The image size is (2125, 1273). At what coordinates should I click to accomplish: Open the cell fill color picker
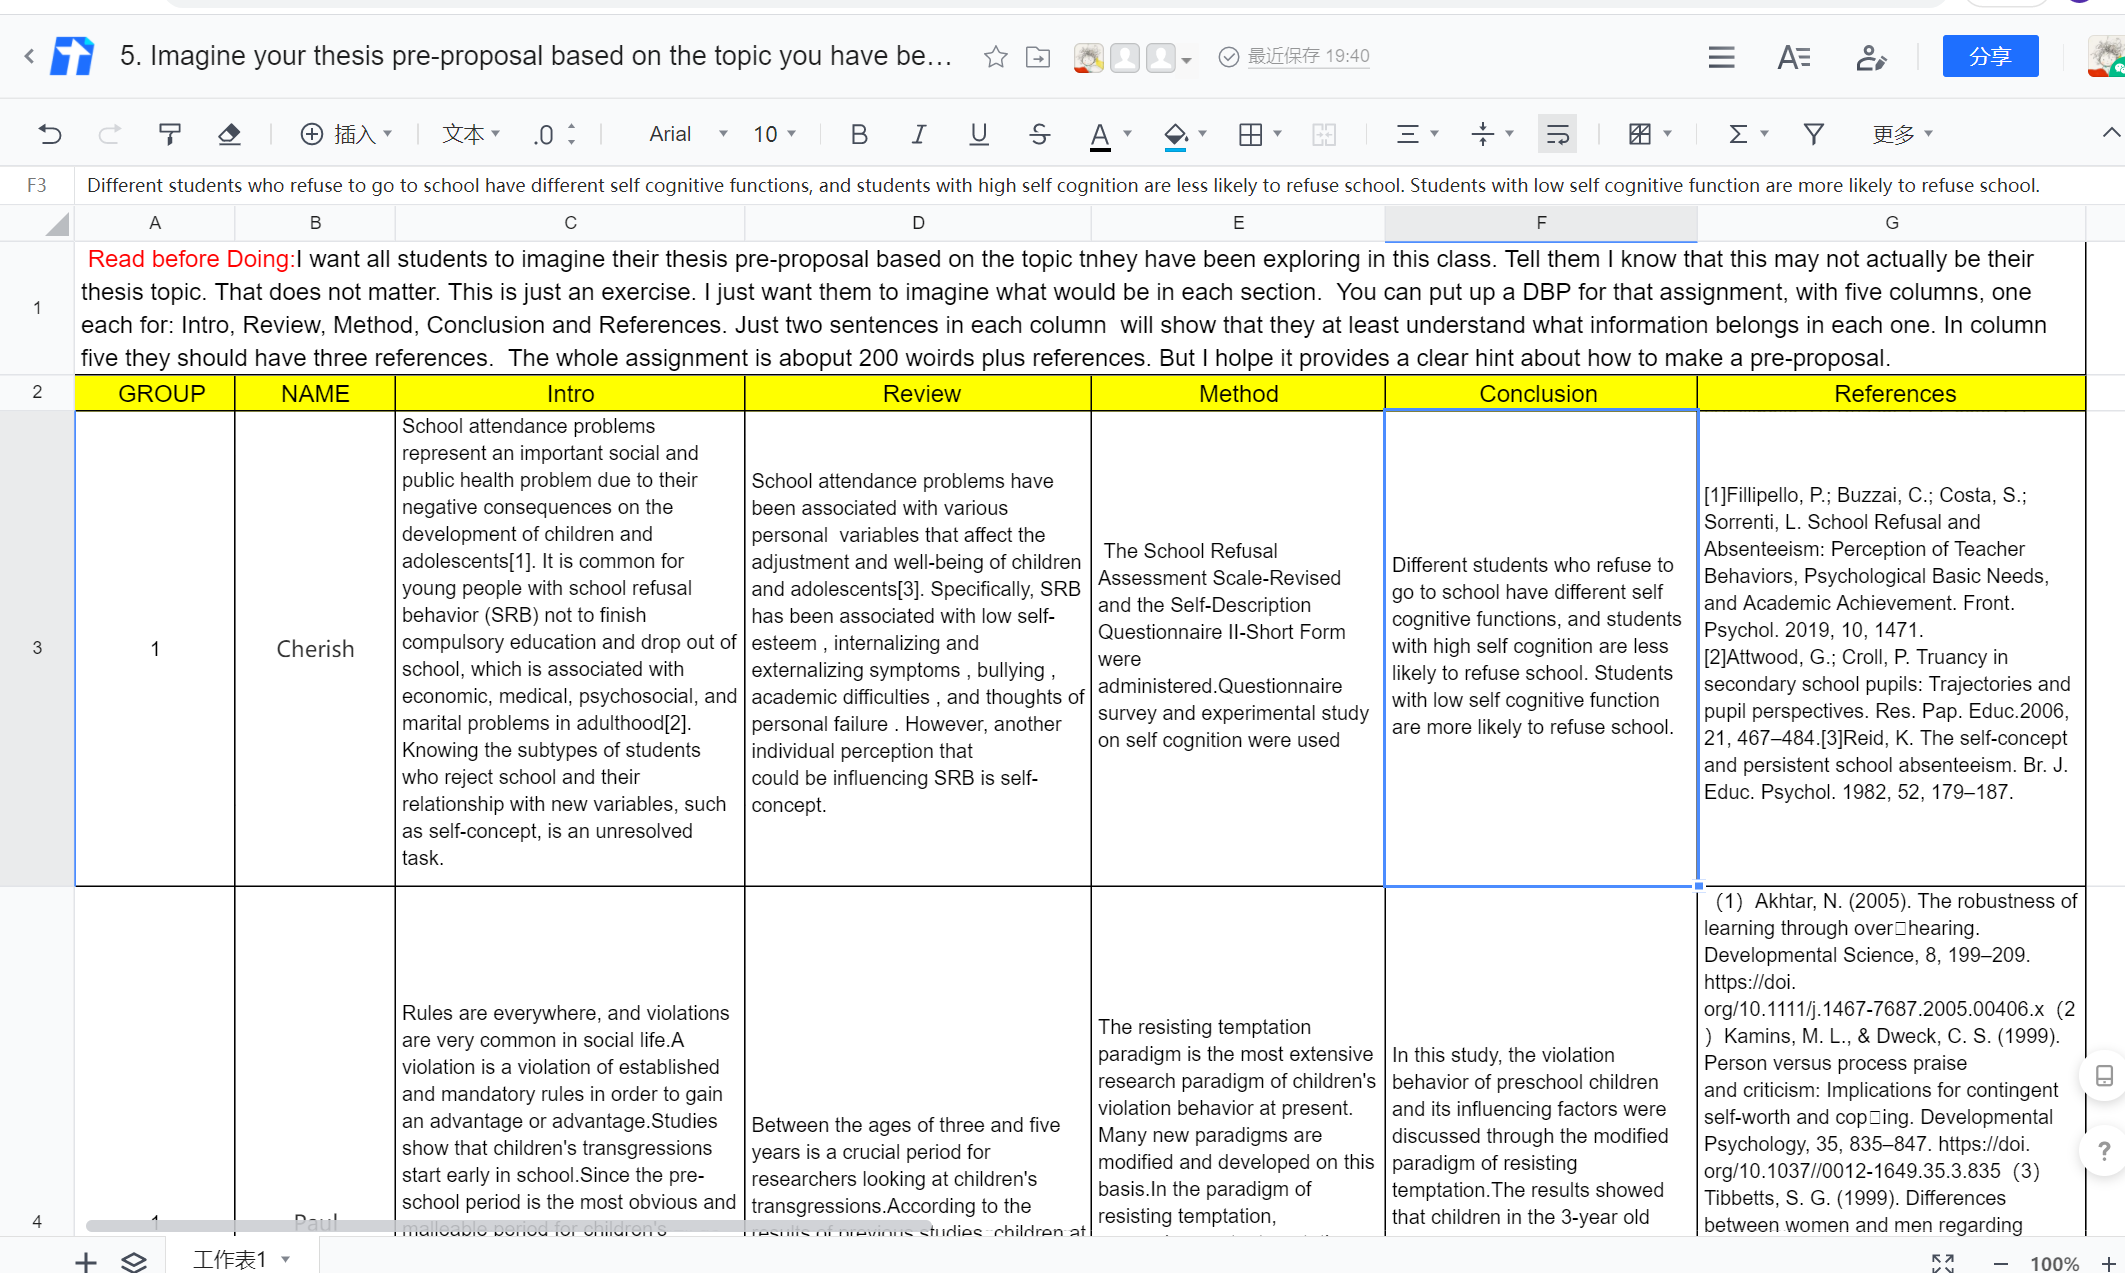click(1176, 134)
